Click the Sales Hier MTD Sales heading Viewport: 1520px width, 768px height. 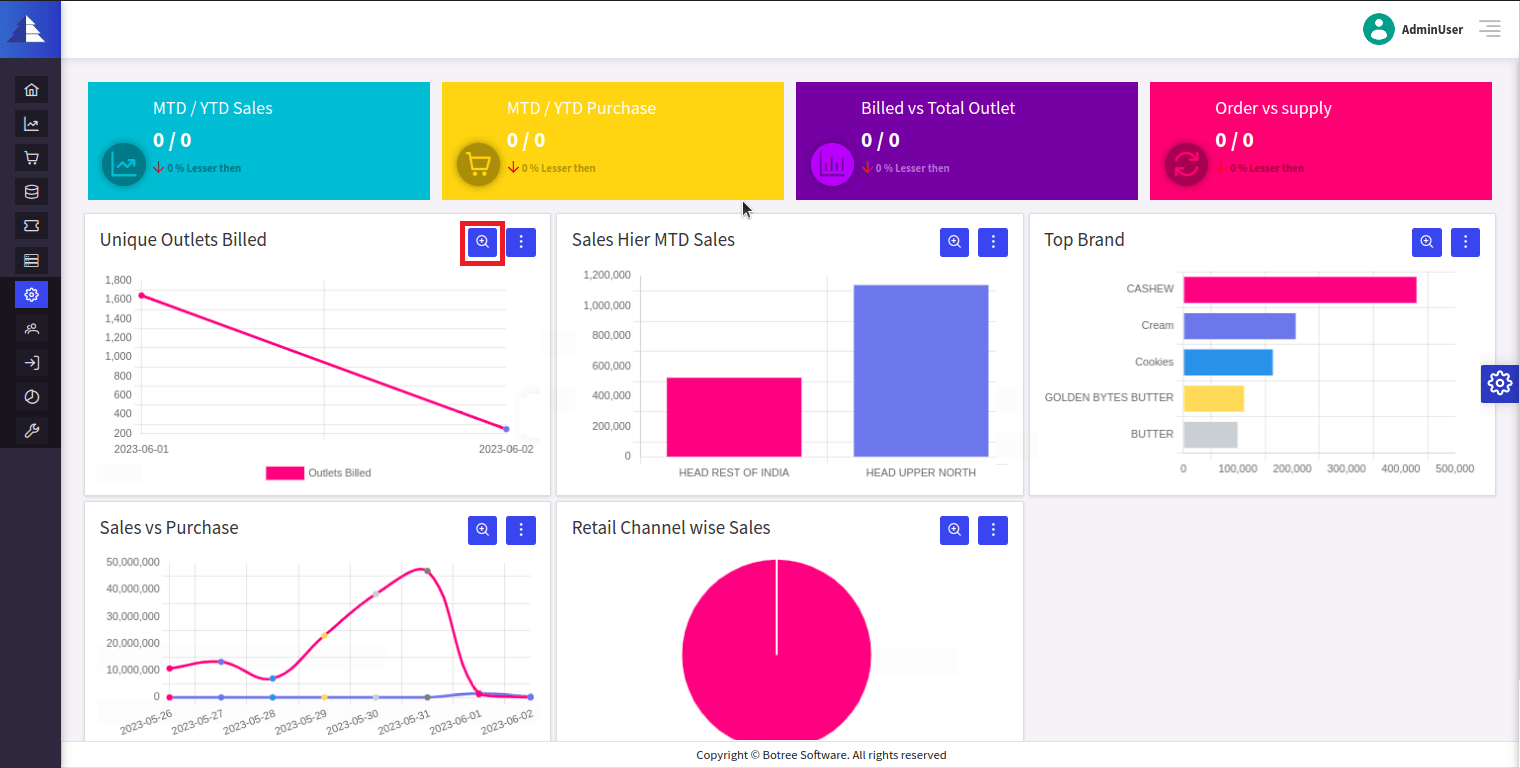click(x=653, y=240)
